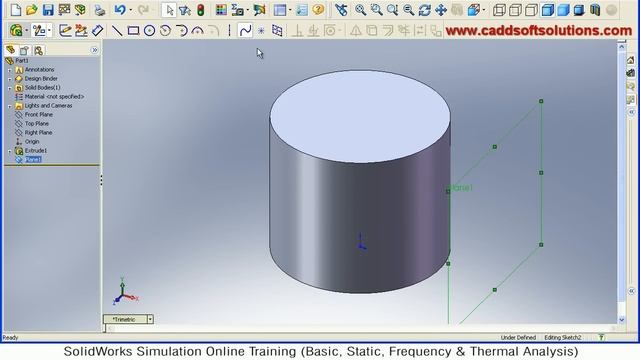The height and width of the screenshot is (360, 640).
Task: Save the part with the floppy icon
Action: tap(48, 10)
